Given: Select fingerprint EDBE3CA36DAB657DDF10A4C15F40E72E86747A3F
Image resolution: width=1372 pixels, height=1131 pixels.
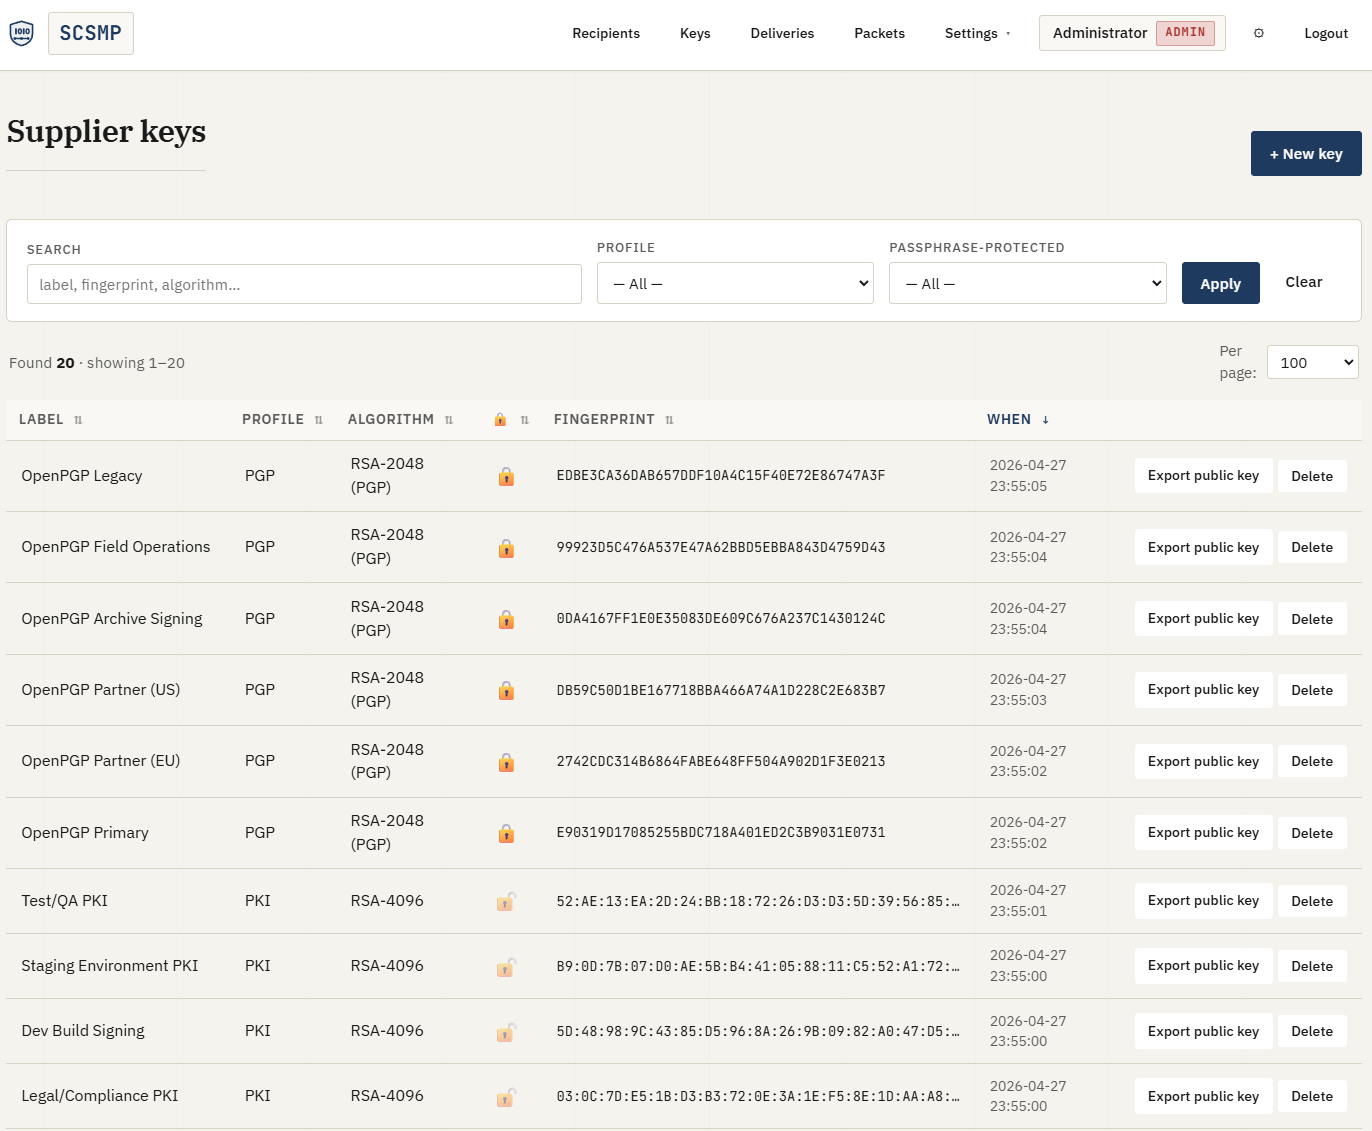Looking at the screenshot, I should (x=721, y=476).
